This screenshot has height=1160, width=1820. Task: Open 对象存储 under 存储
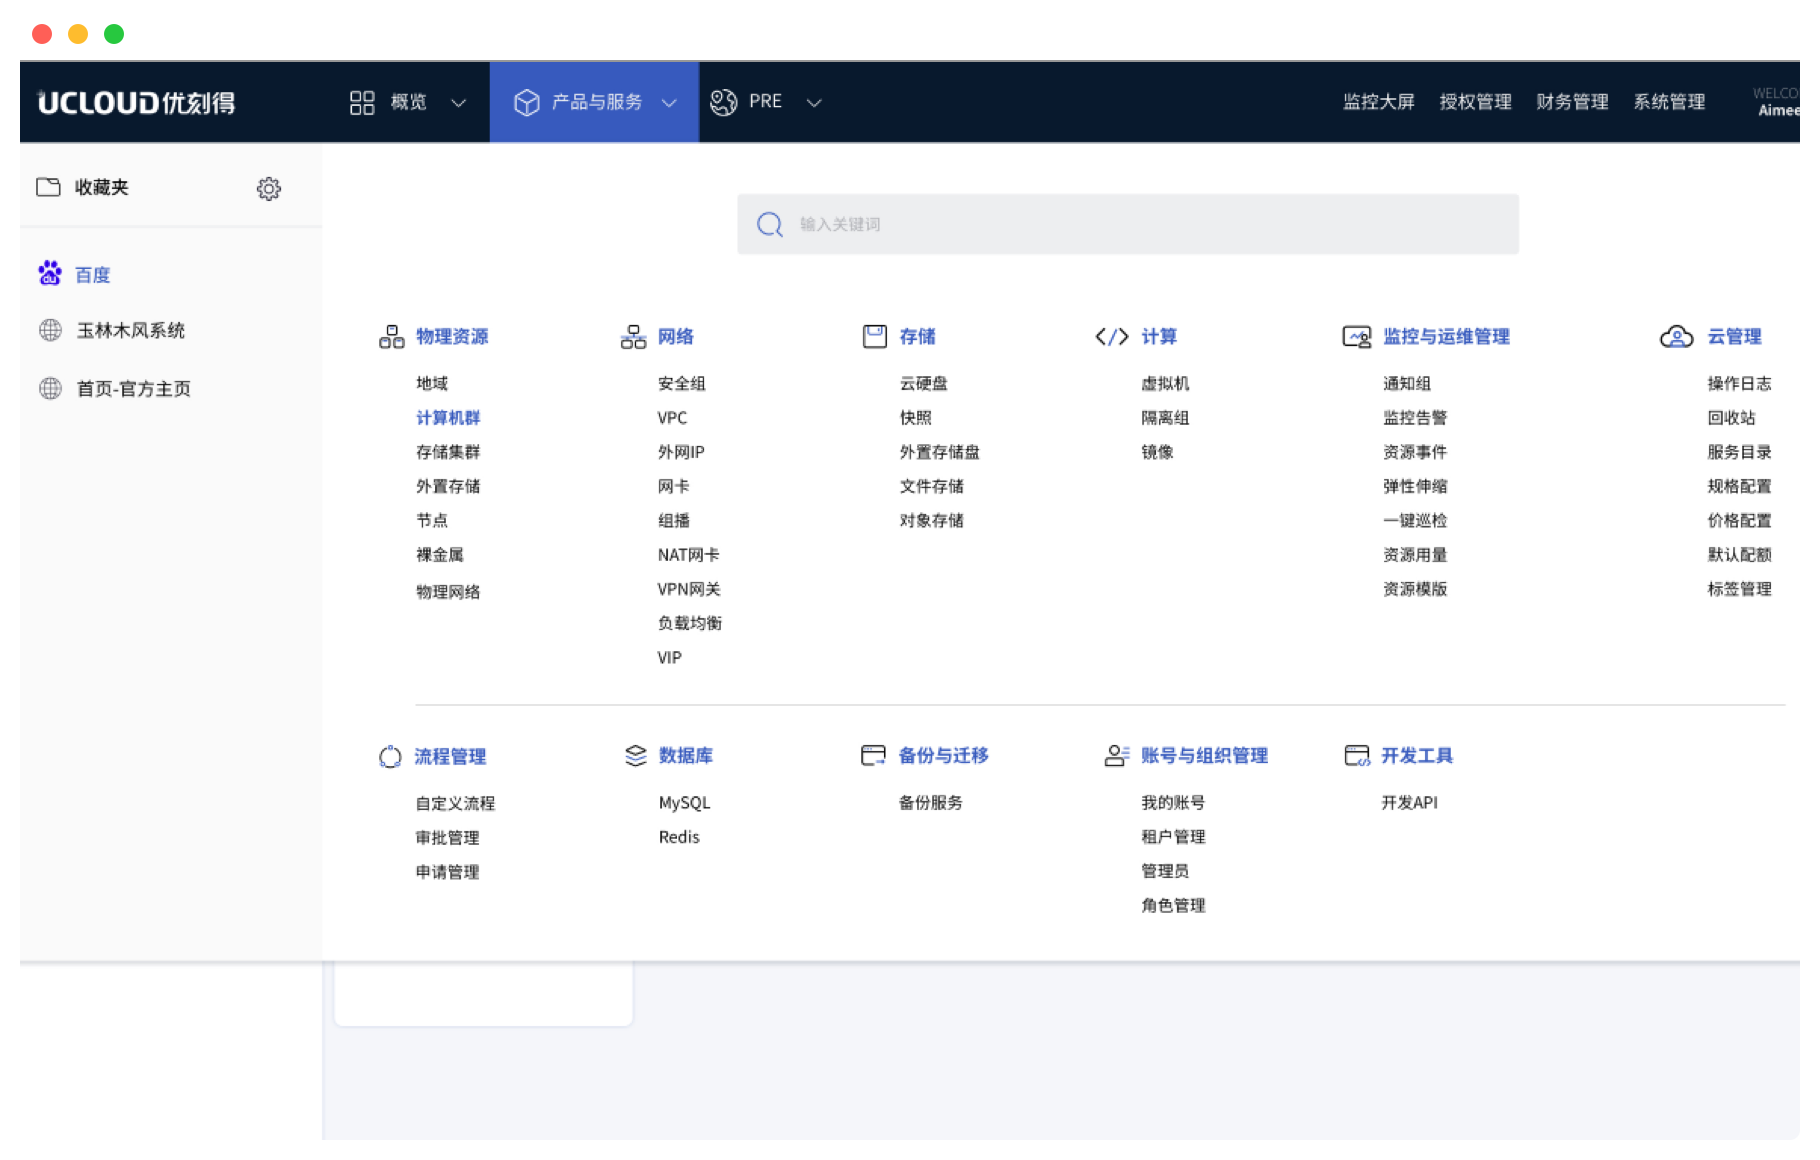(x=931, y=520)
